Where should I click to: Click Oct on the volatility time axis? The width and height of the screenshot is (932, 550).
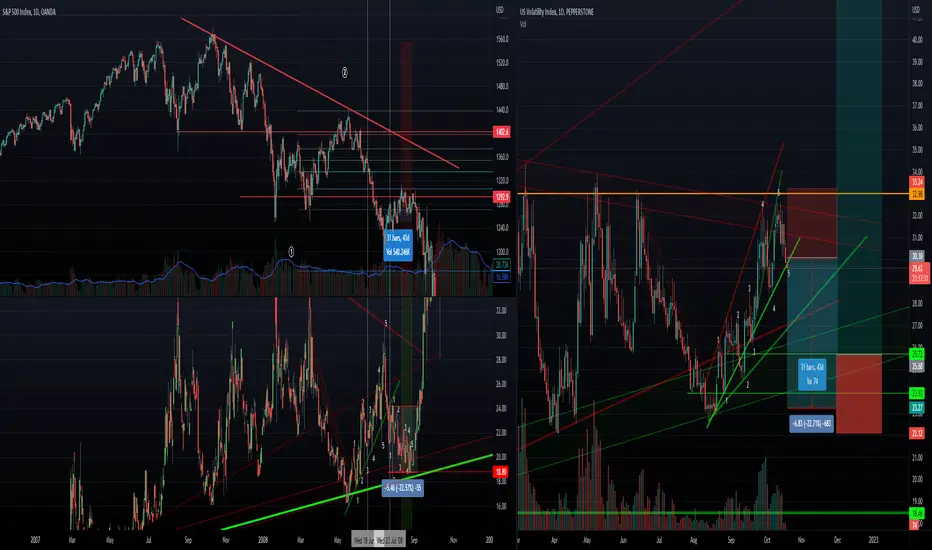coord(767,540)
